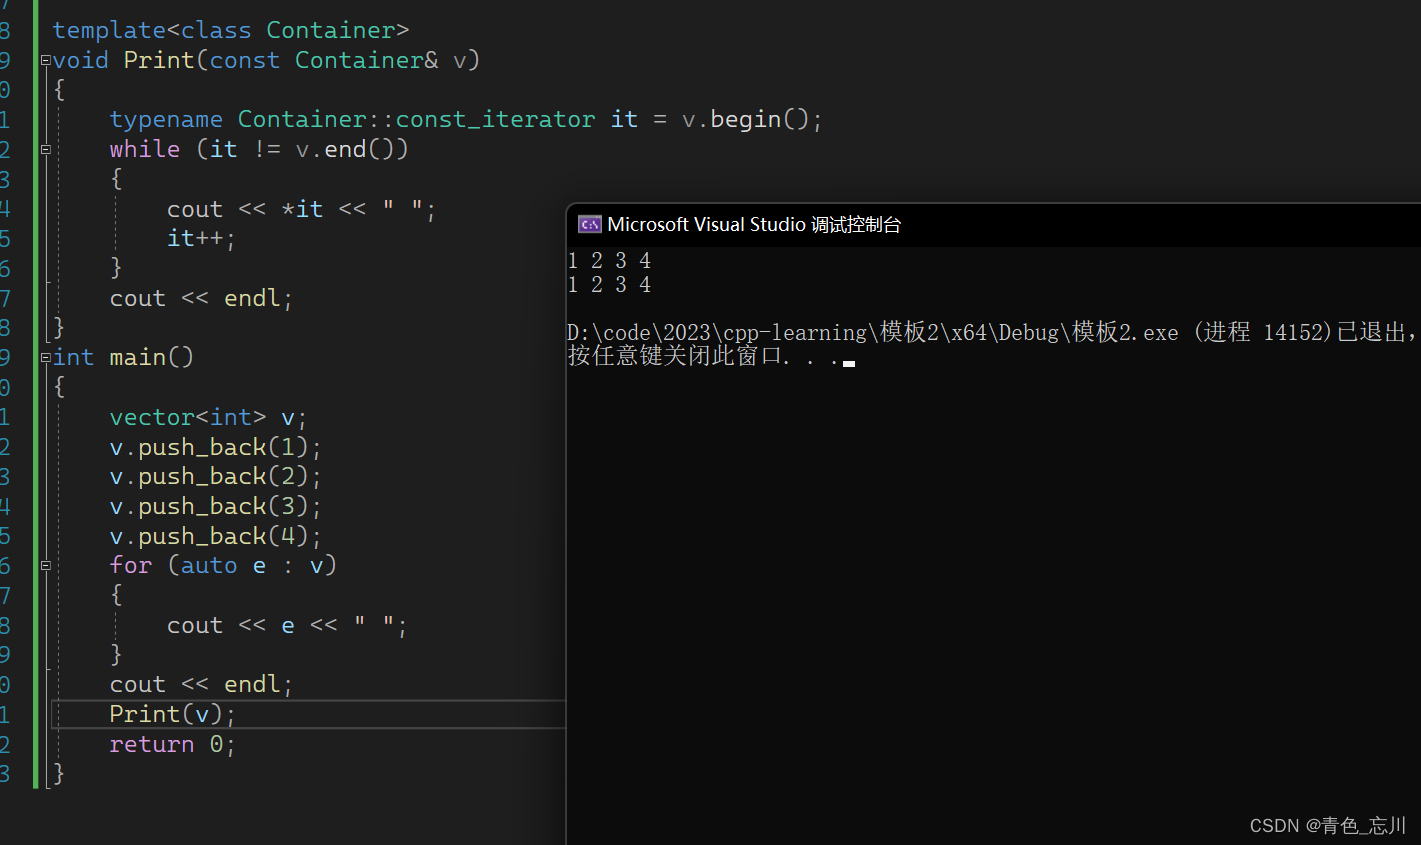Click the 'template<class Container>' line
Viewport: 1421px width, 845px height.
[x=231, y=30]
